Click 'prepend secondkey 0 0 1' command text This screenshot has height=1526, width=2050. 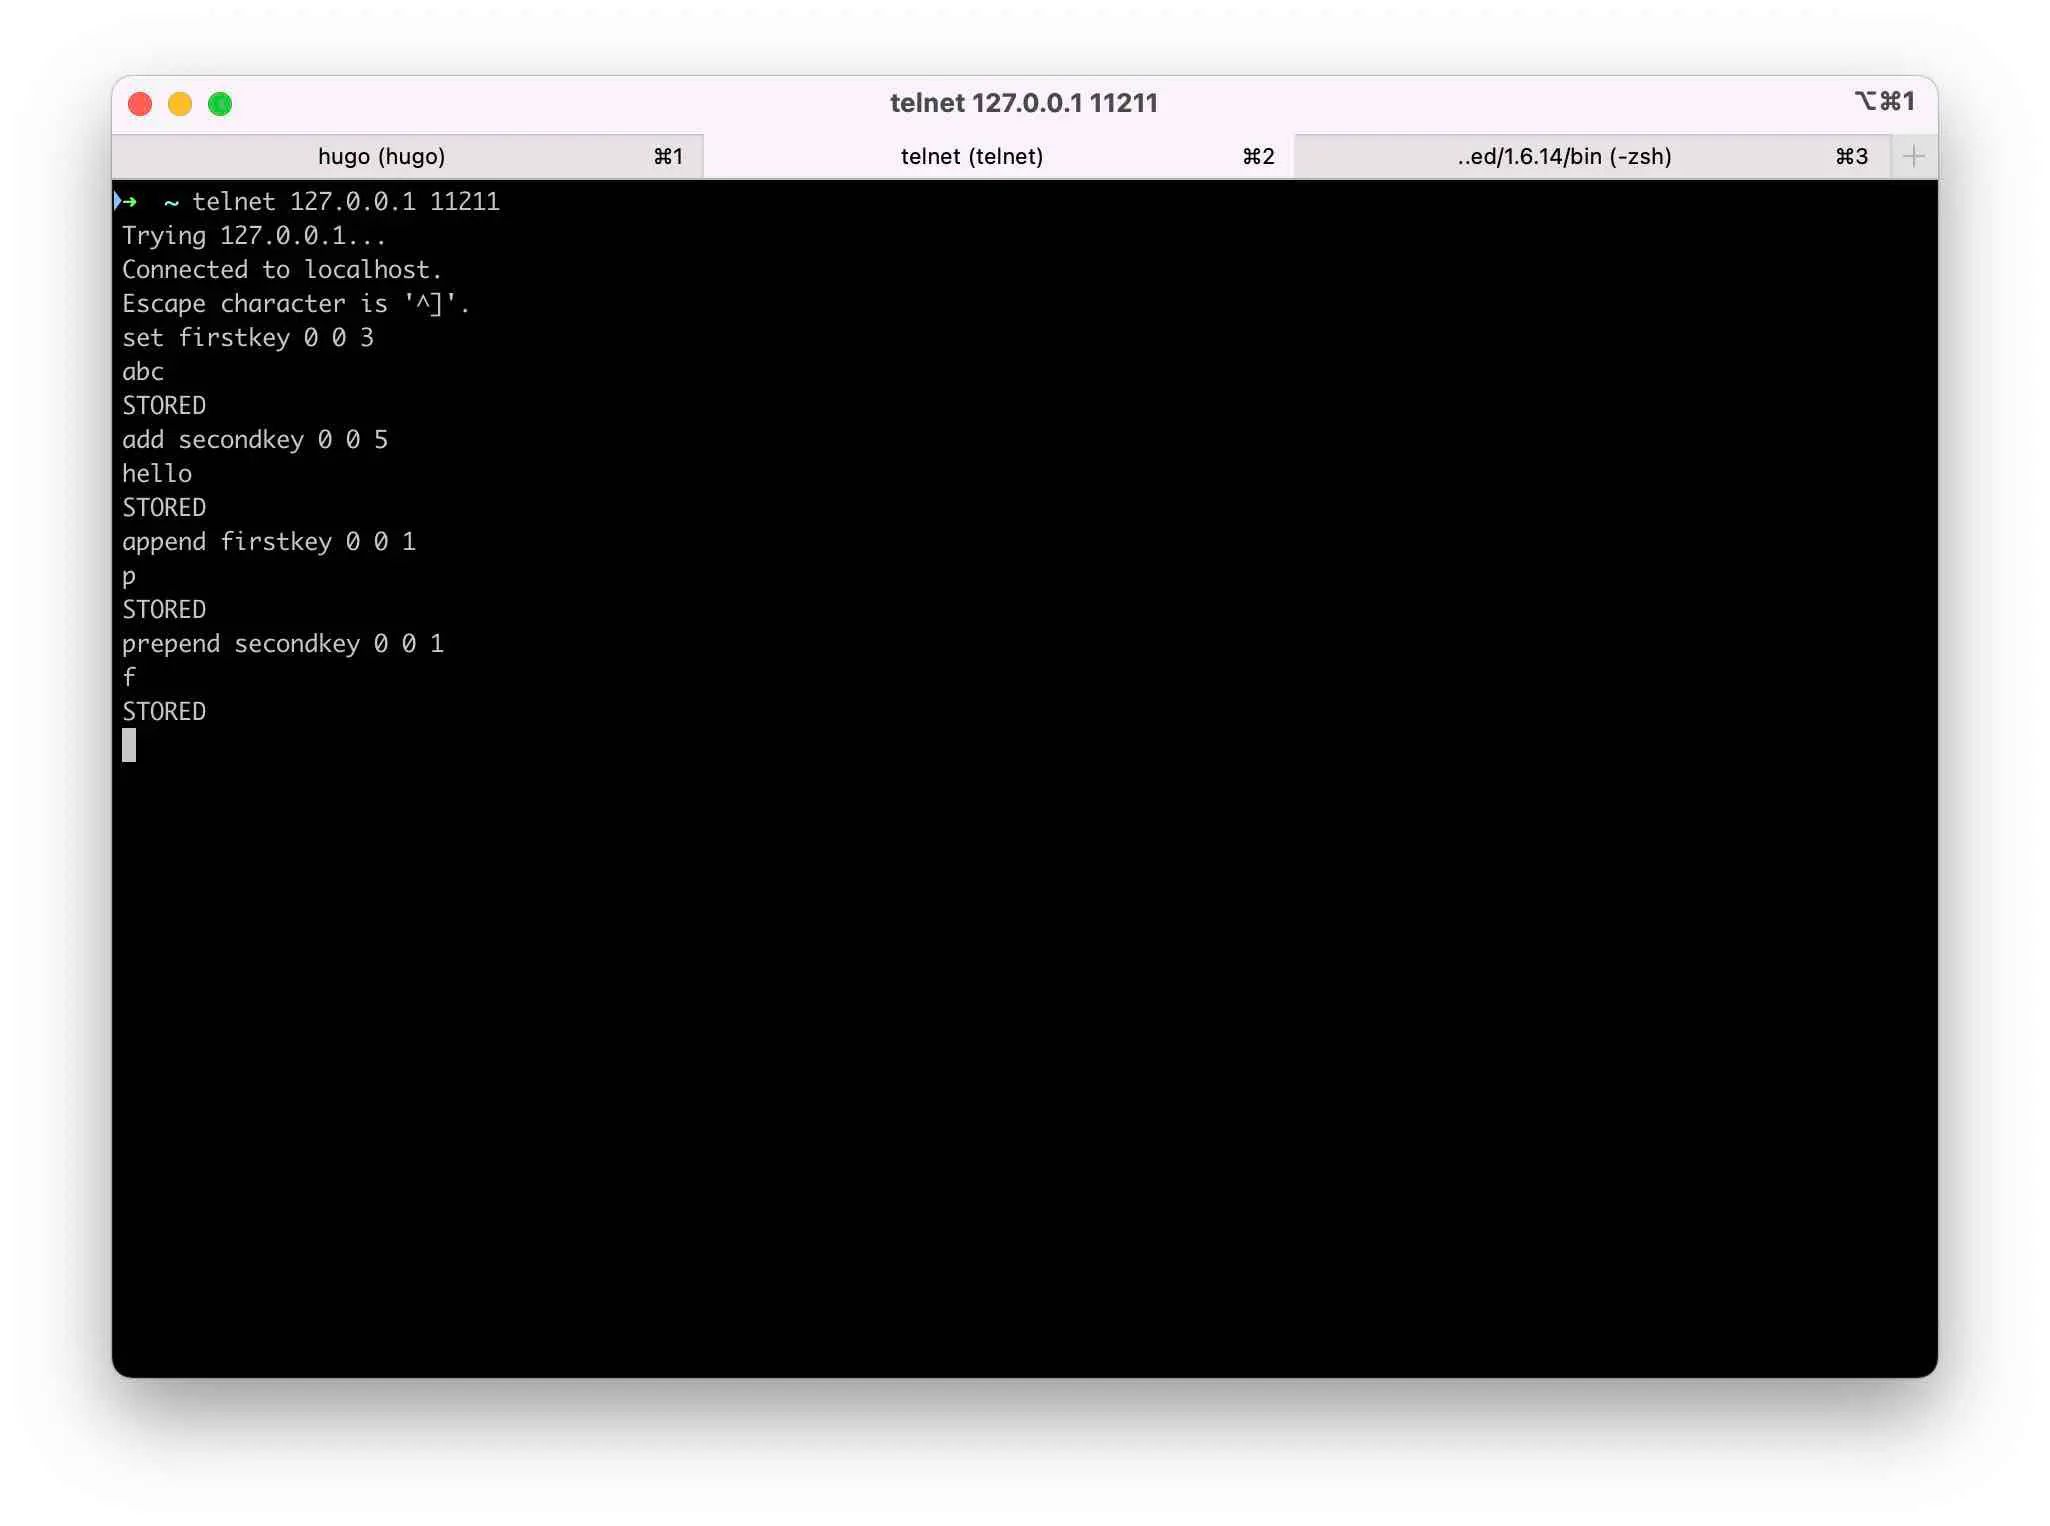click(283, 644)
